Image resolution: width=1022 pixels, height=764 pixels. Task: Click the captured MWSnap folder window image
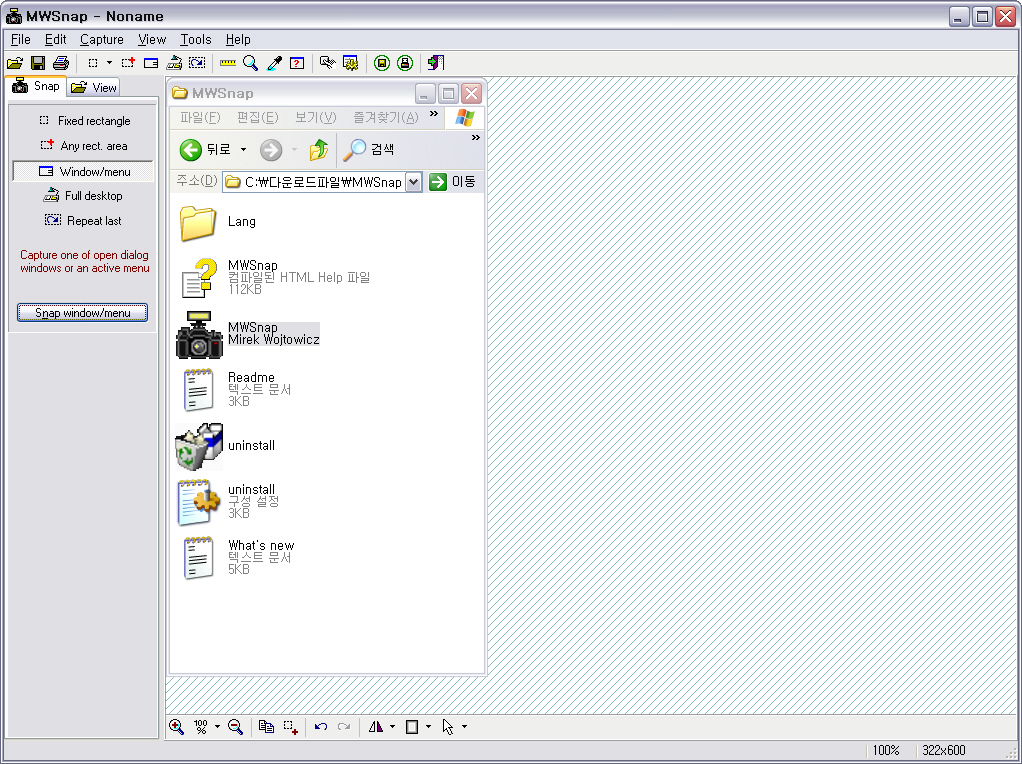point(326,377)
